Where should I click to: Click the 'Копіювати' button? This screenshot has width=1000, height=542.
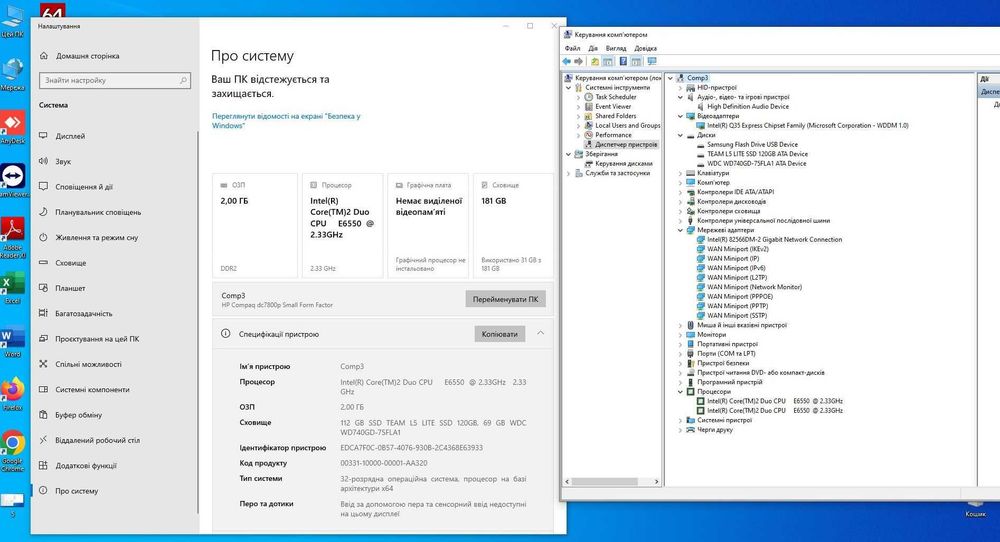499,334
